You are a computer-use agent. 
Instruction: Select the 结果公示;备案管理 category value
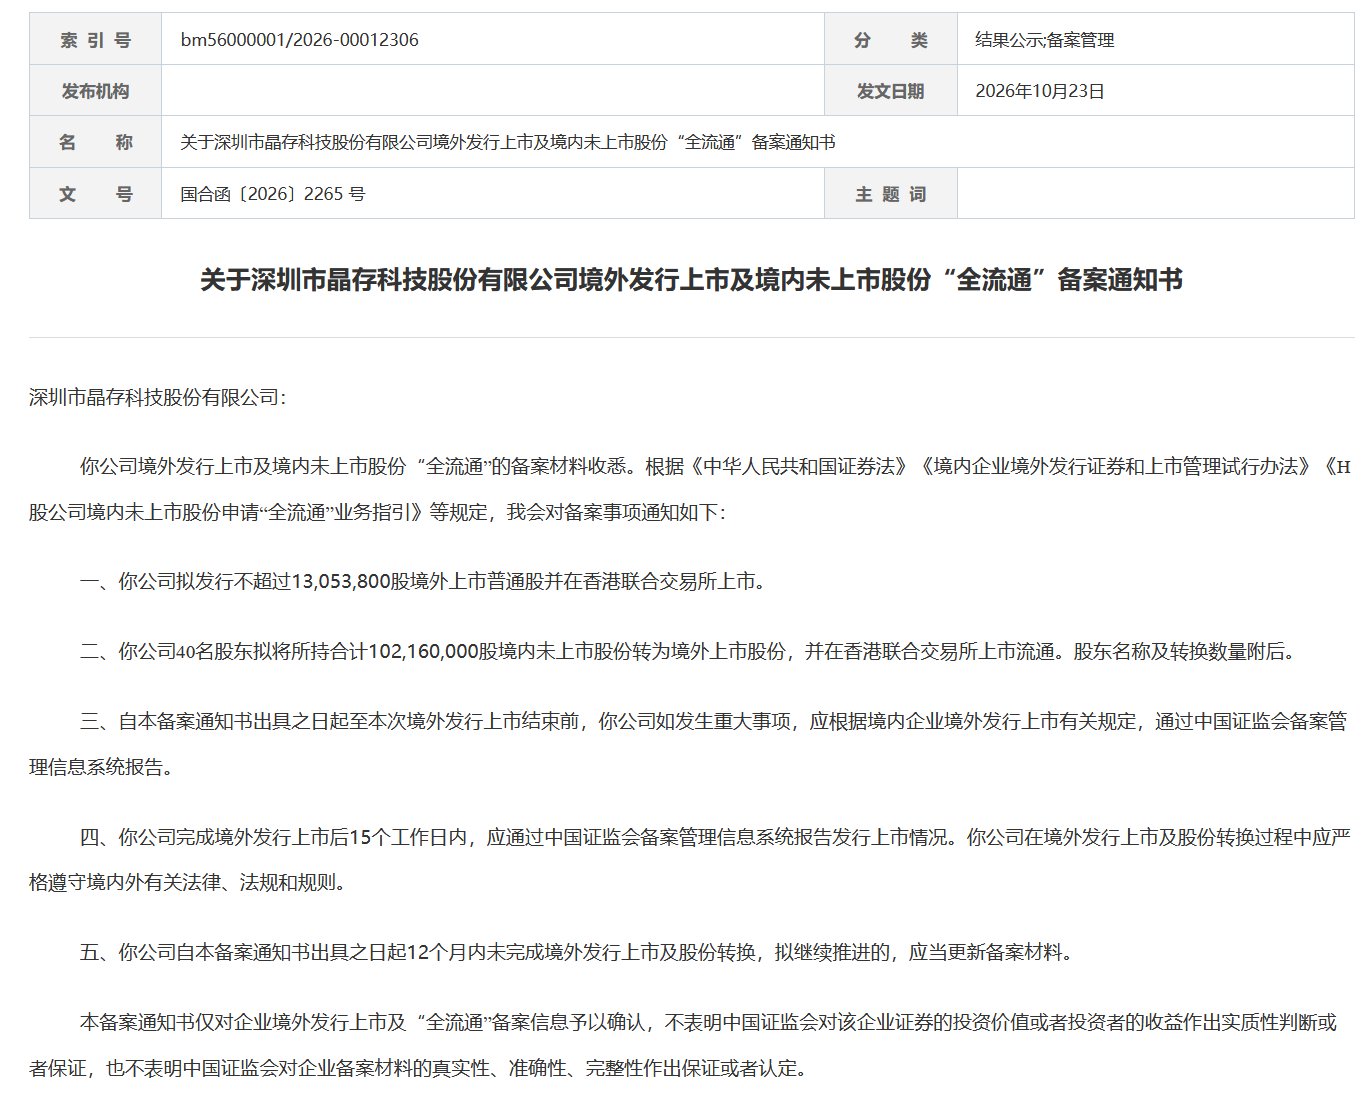[x=1044, y=40]
